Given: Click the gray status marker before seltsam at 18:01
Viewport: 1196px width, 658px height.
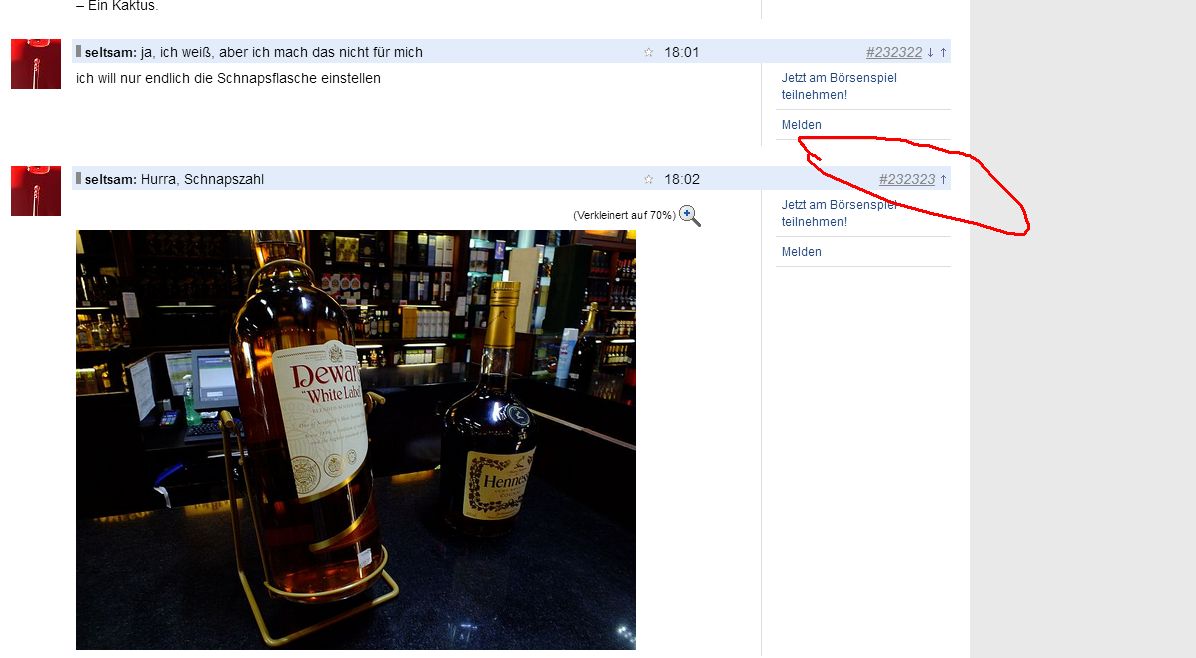Looking at the screenshot, I should [78, 52].
